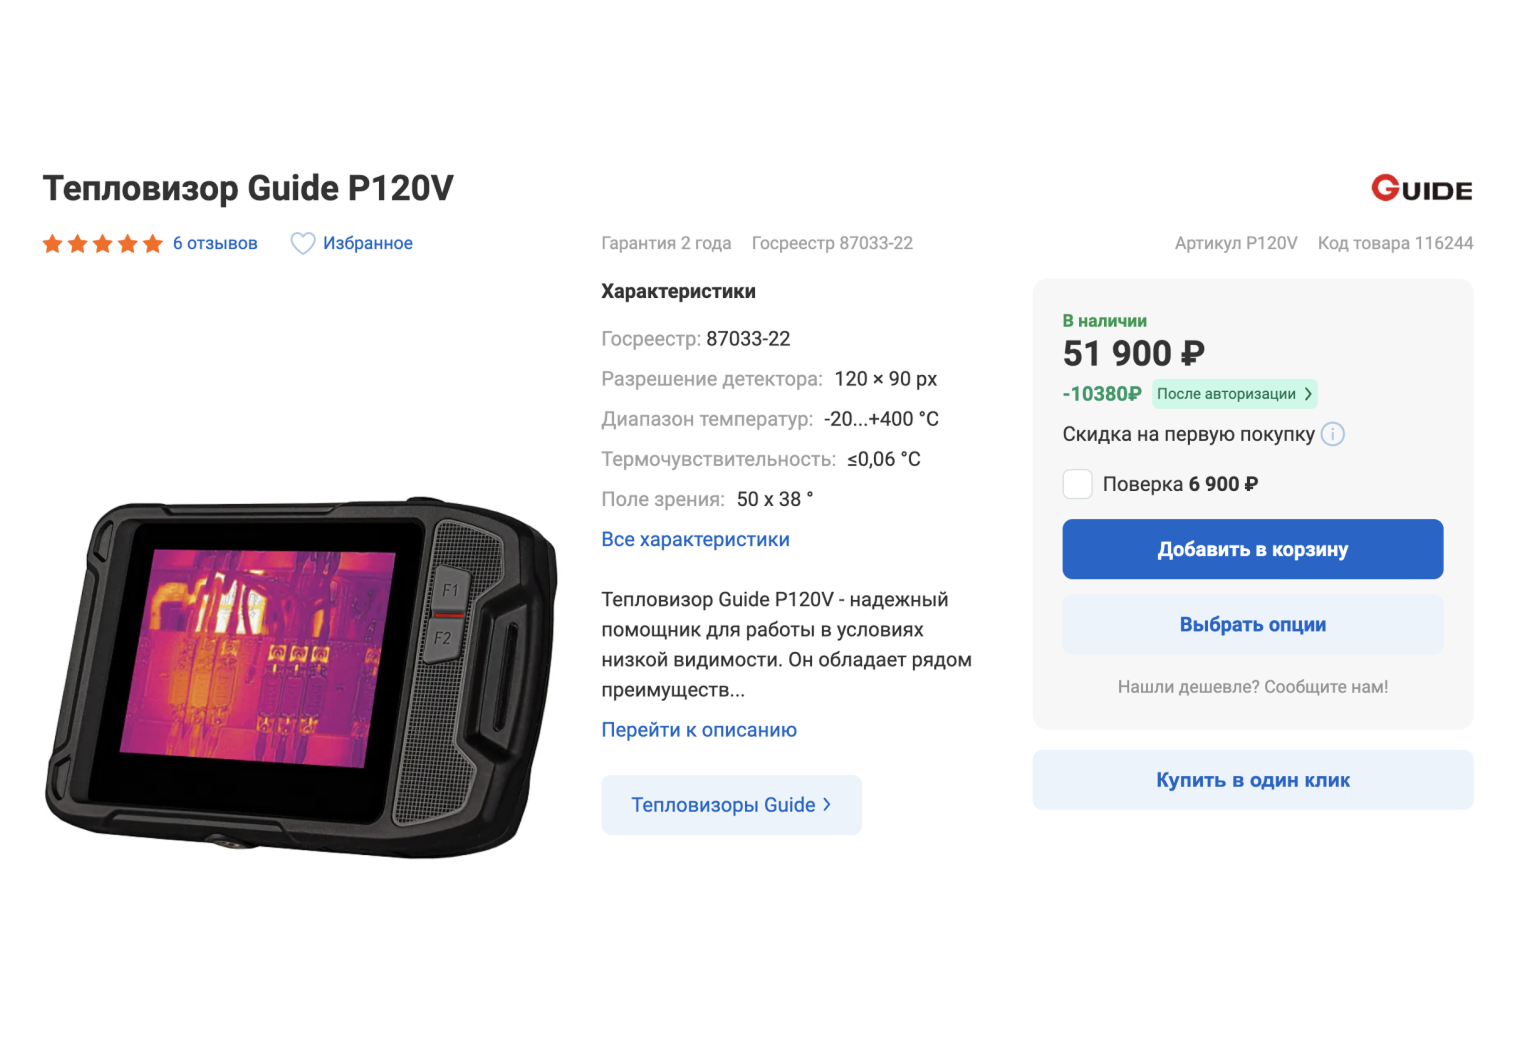Follow Перейти к описанию link
This screenshot has width=1520, height=1054.
[x=699, y=730]
